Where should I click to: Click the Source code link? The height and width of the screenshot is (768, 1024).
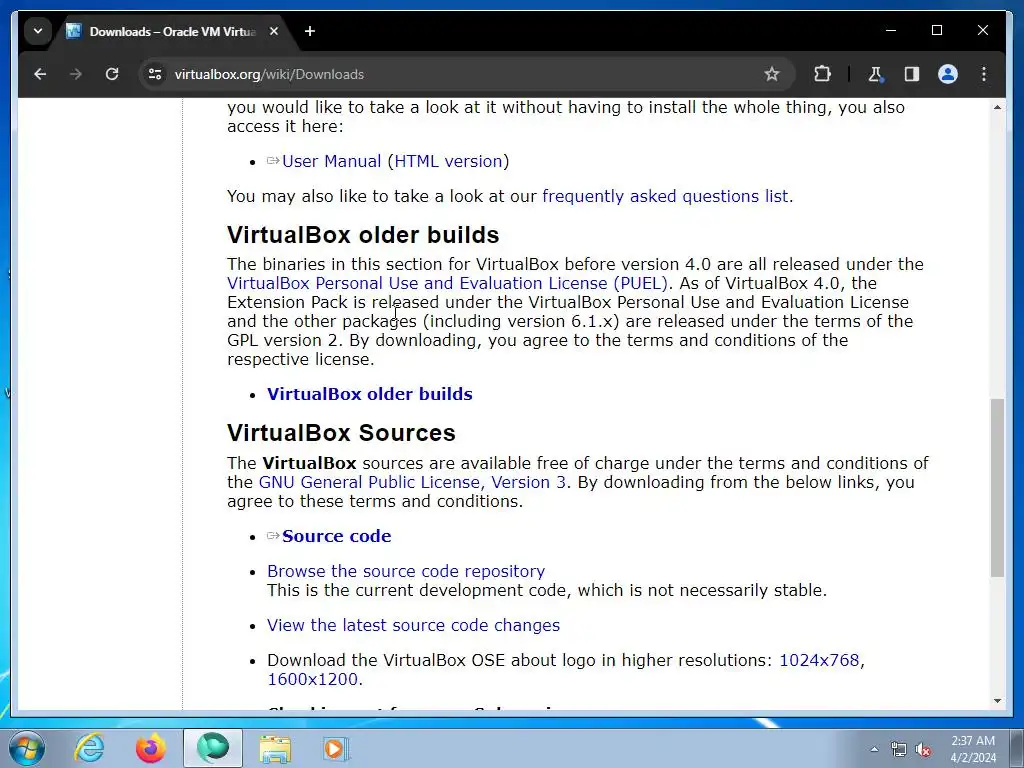point(336,536)
